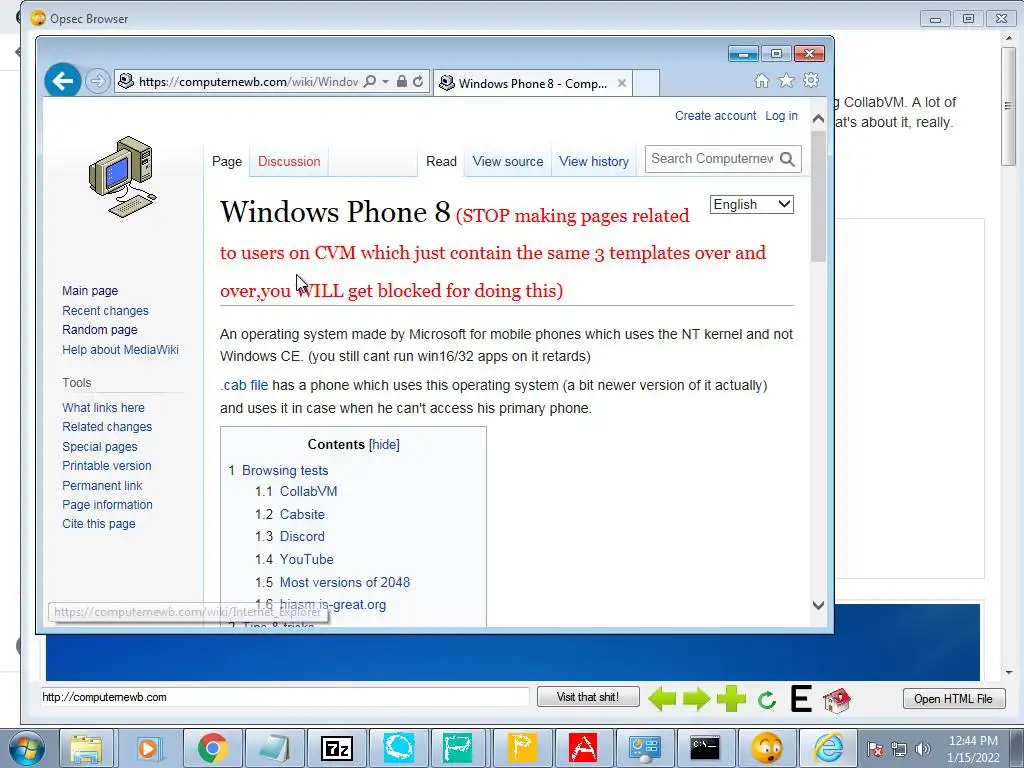Open Page information link
The height and width of the screenshot is (768, 1024).
coord(107,505)
